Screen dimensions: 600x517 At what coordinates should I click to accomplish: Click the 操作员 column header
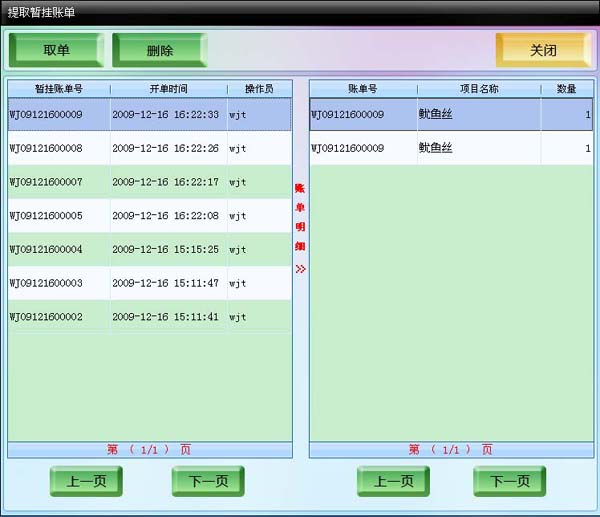(x=258, y=89)
